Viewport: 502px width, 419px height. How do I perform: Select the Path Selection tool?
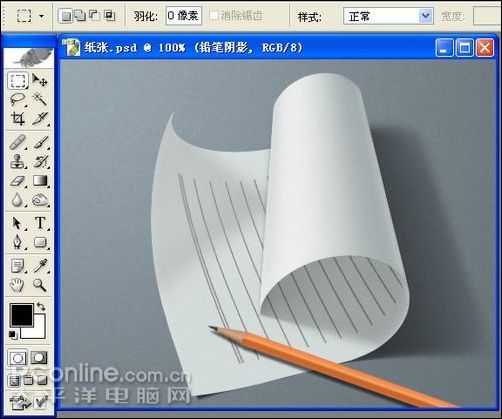[x=18, y=223]
